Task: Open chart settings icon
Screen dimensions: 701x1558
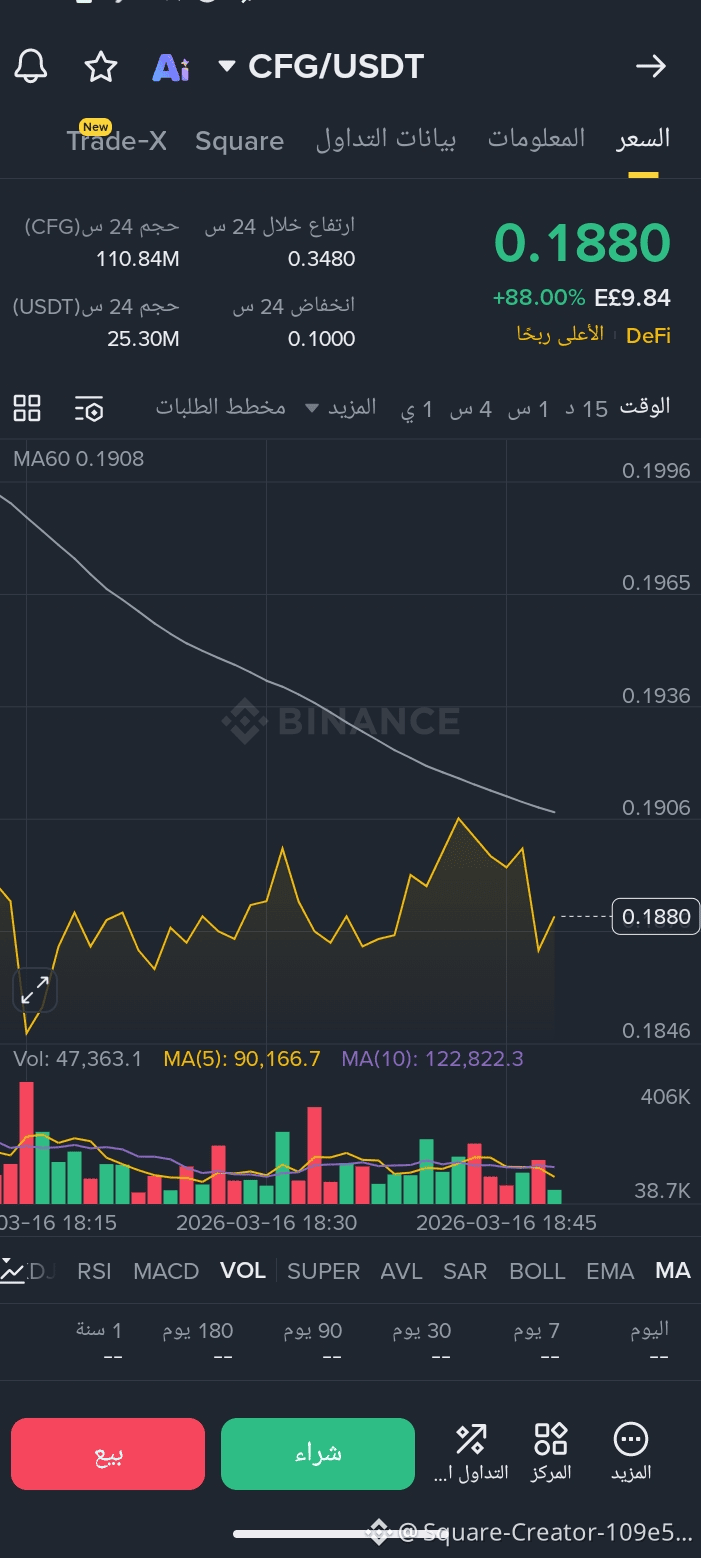Action: pos(89,408)
